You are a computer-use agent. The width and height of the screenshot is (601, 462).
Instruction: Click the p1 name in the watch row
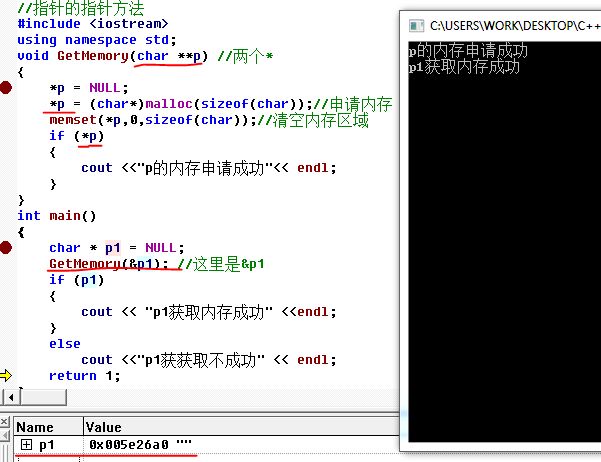pos(47,445)
